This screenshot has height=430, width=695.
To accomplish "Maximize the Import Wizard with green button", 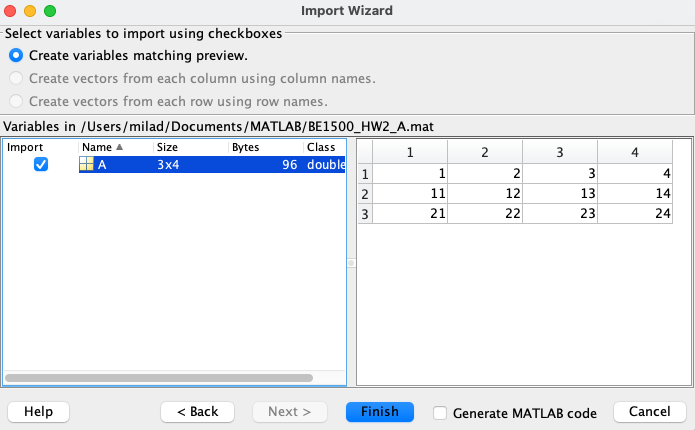I will pyautogui.click(x=50, y=11).
